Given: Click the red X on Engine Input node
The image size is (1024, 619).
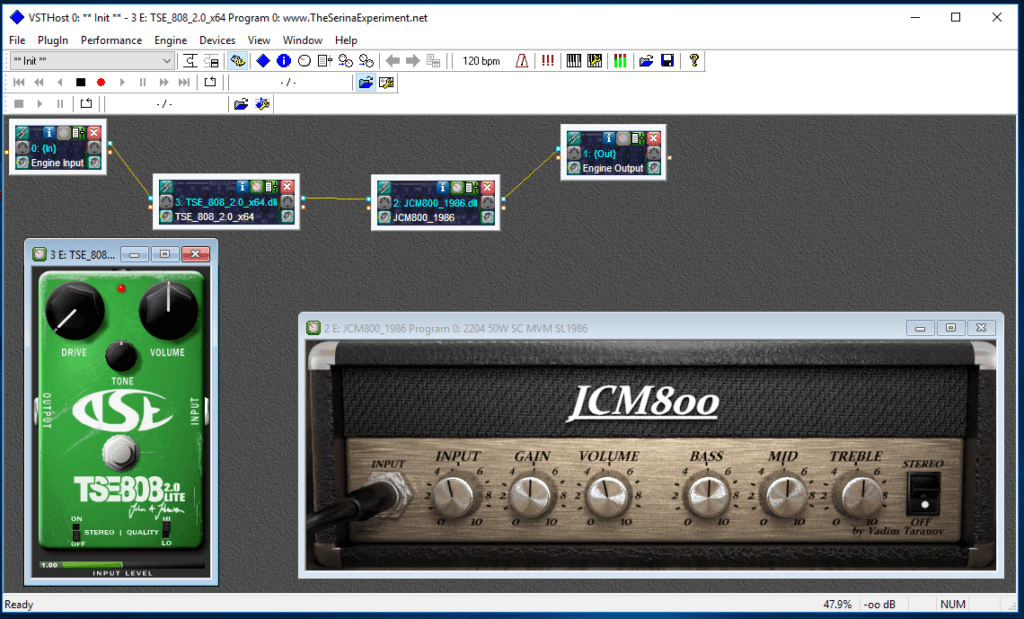Looking at the screenshot, I should tap(94, 133).
